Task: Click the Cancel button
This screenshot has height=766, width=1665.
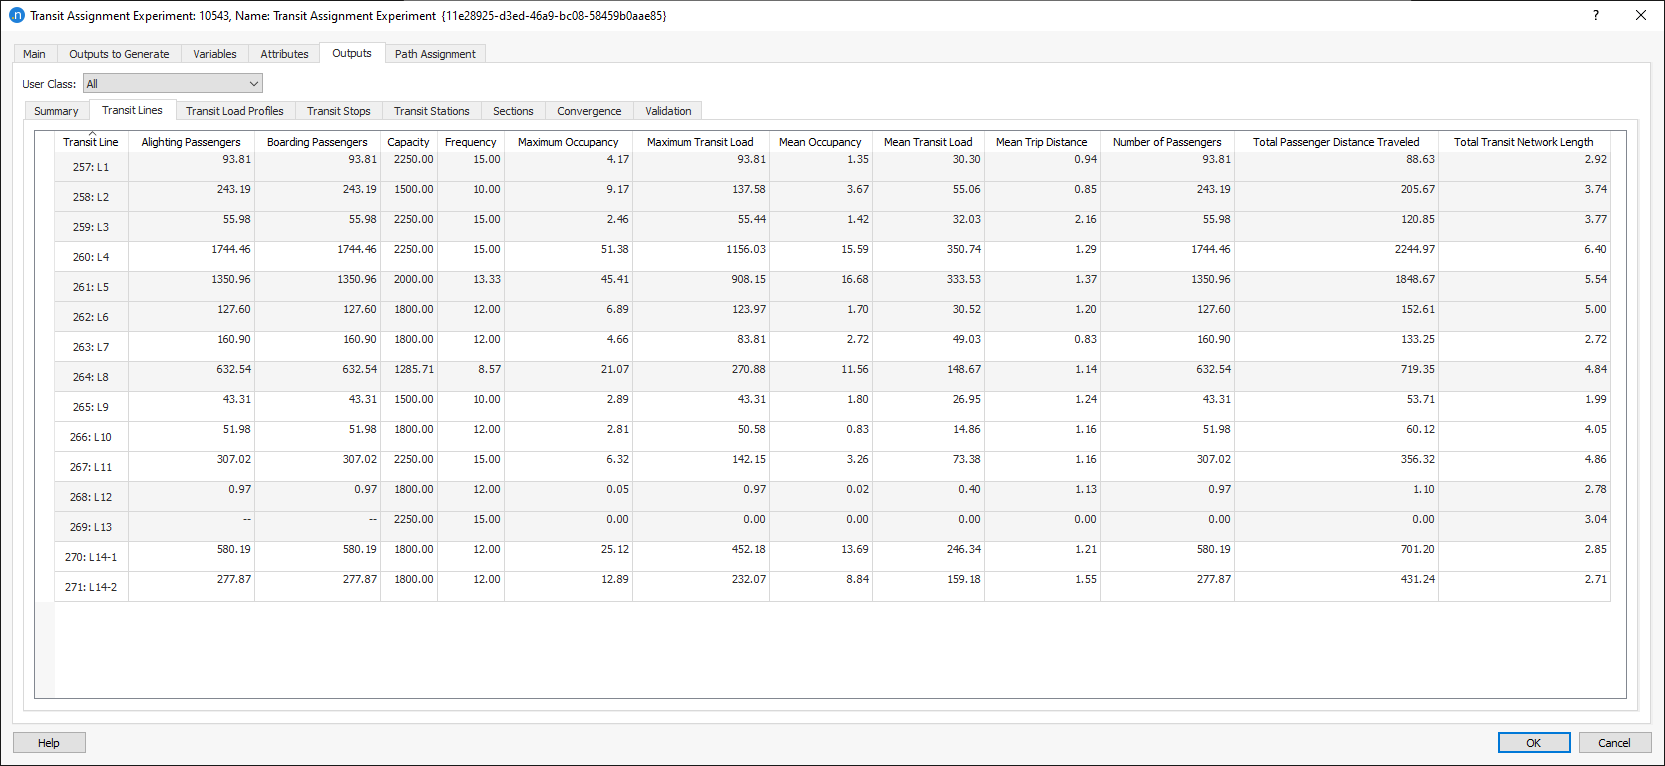Action: [x=1614, y=743]
